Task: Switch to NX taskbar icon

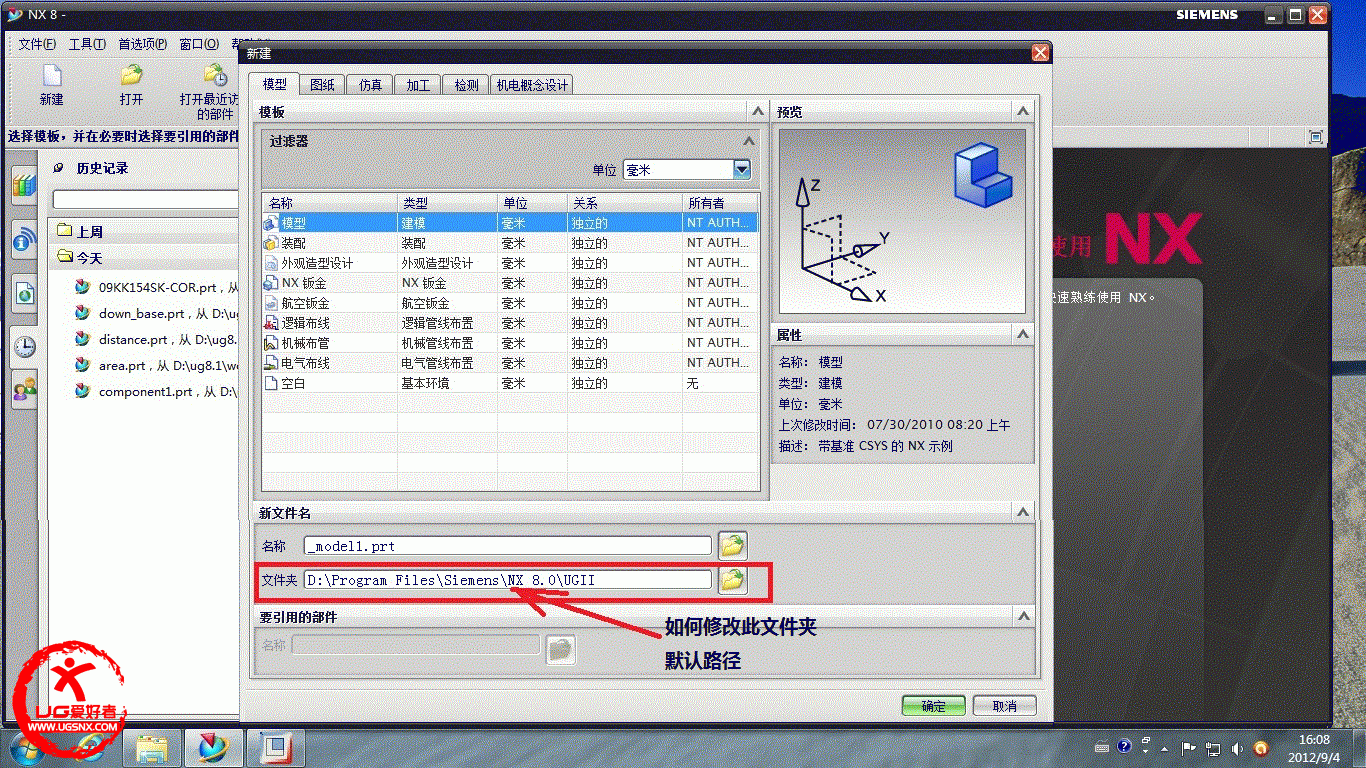Action: click(213, 748)
